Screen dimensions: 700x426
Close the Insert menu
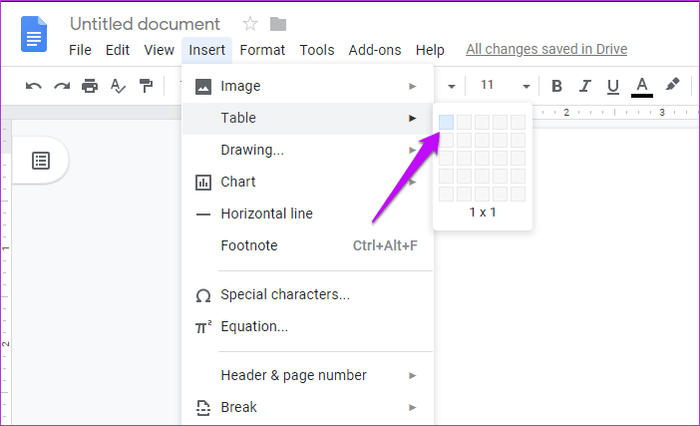pyautogui.click(x=207, y=50)
